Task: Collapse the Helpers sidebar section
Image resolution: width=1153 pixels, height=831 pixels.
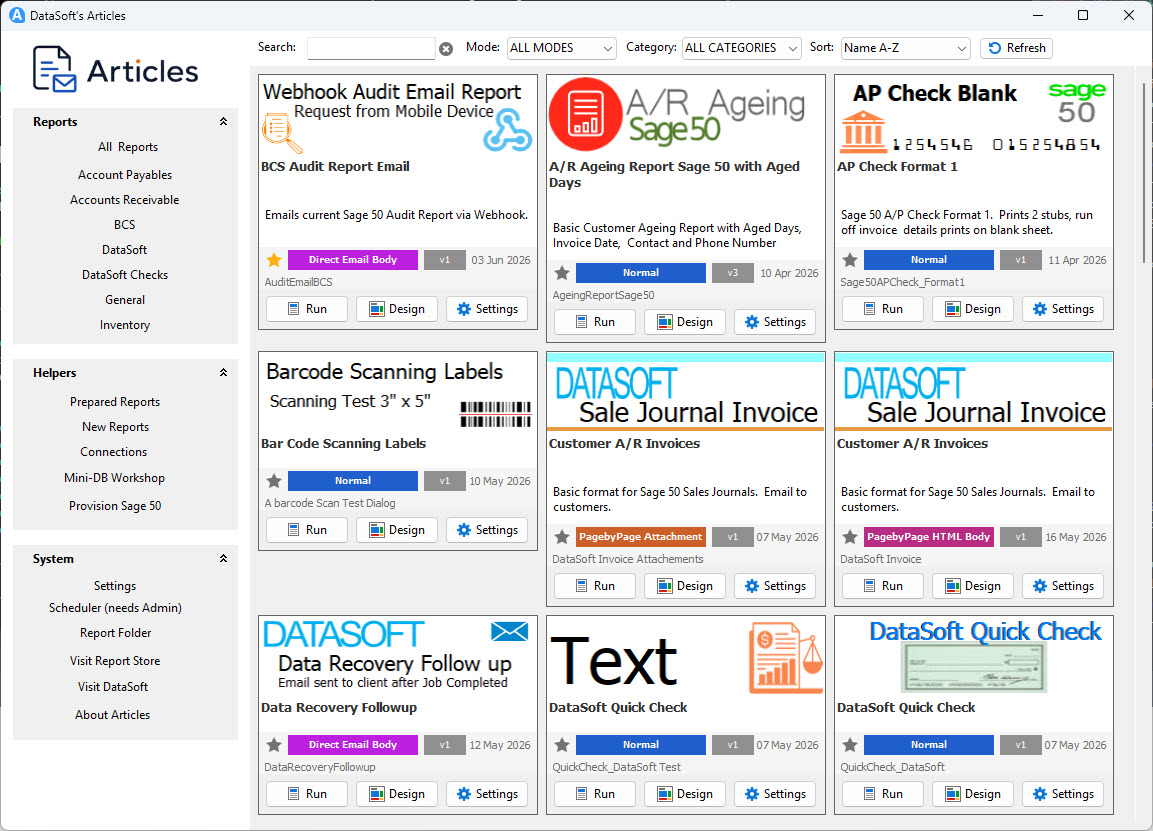Action: tap(223, 373)
